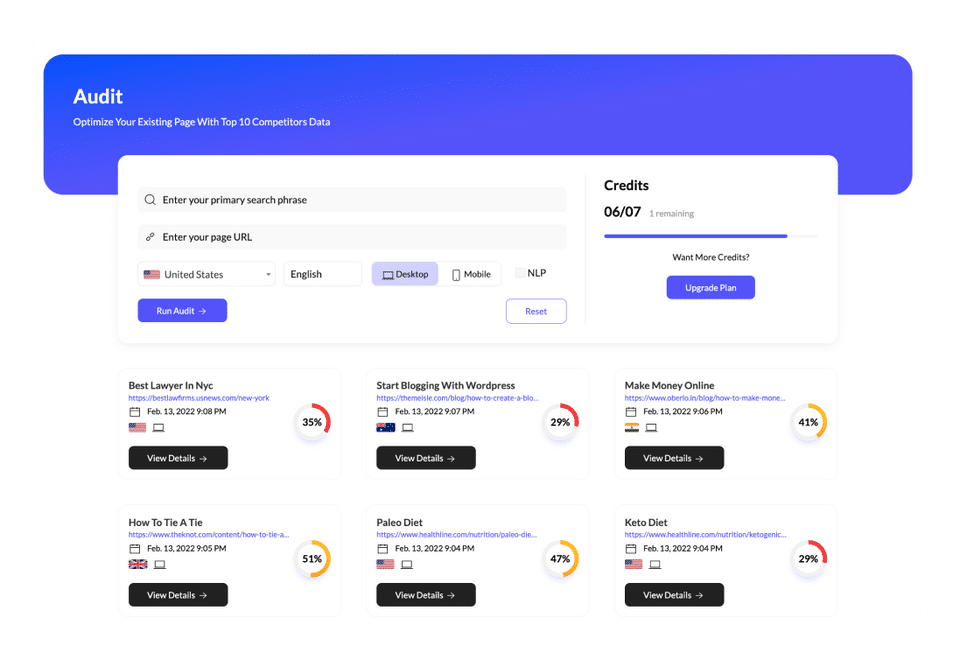This screenshot has width=960, height=661.
Task: Click calendar icon on Best Lawyer In Nyc card
Action: pos(135,412)
